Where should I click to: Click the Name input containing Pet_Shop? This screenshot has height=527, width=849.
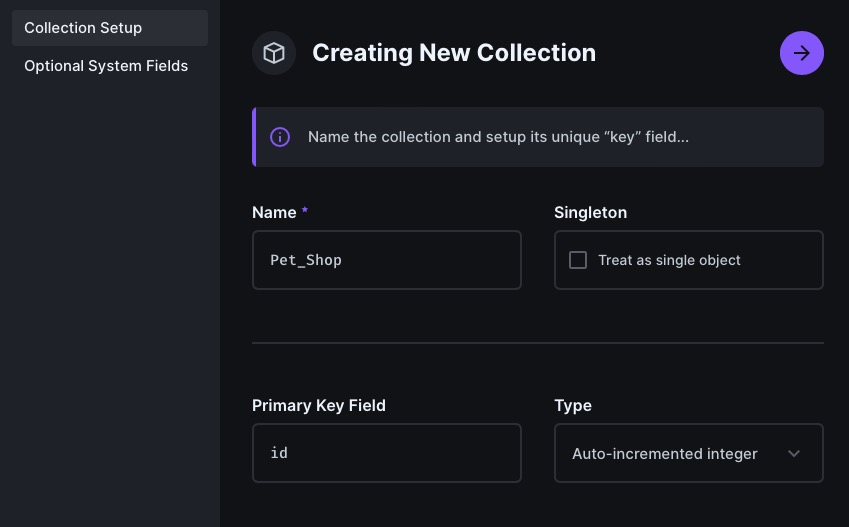coord(387,260)
